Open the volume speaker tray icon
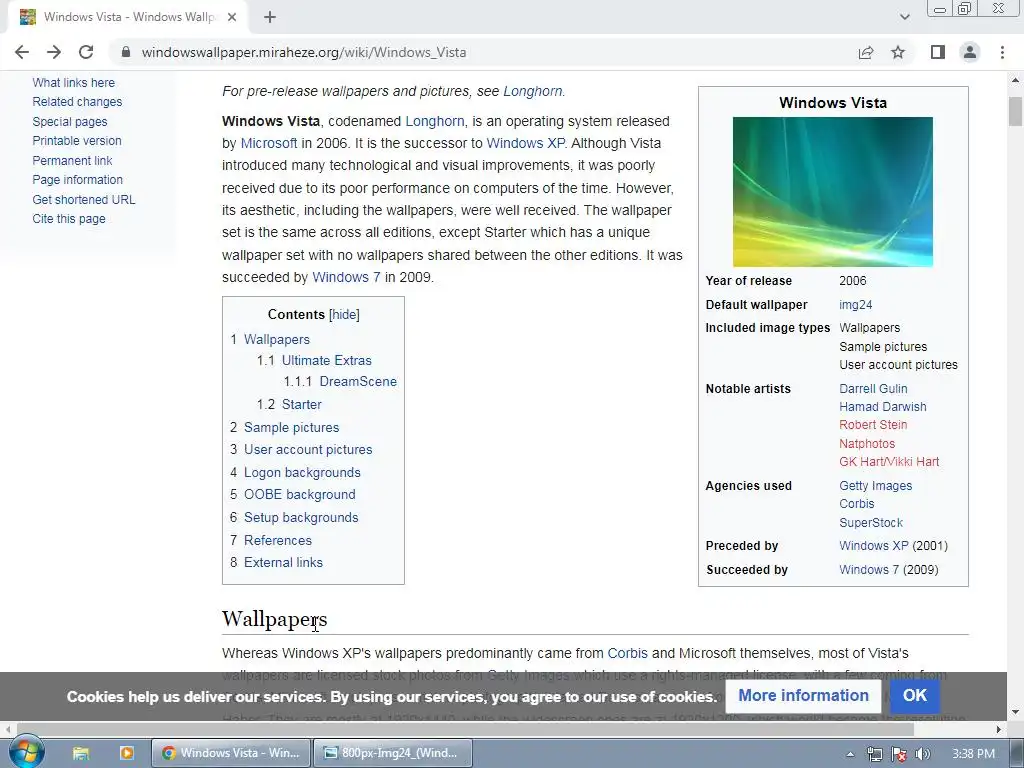Viewport: 1024px width, 768px height. [x=922, y=754]
